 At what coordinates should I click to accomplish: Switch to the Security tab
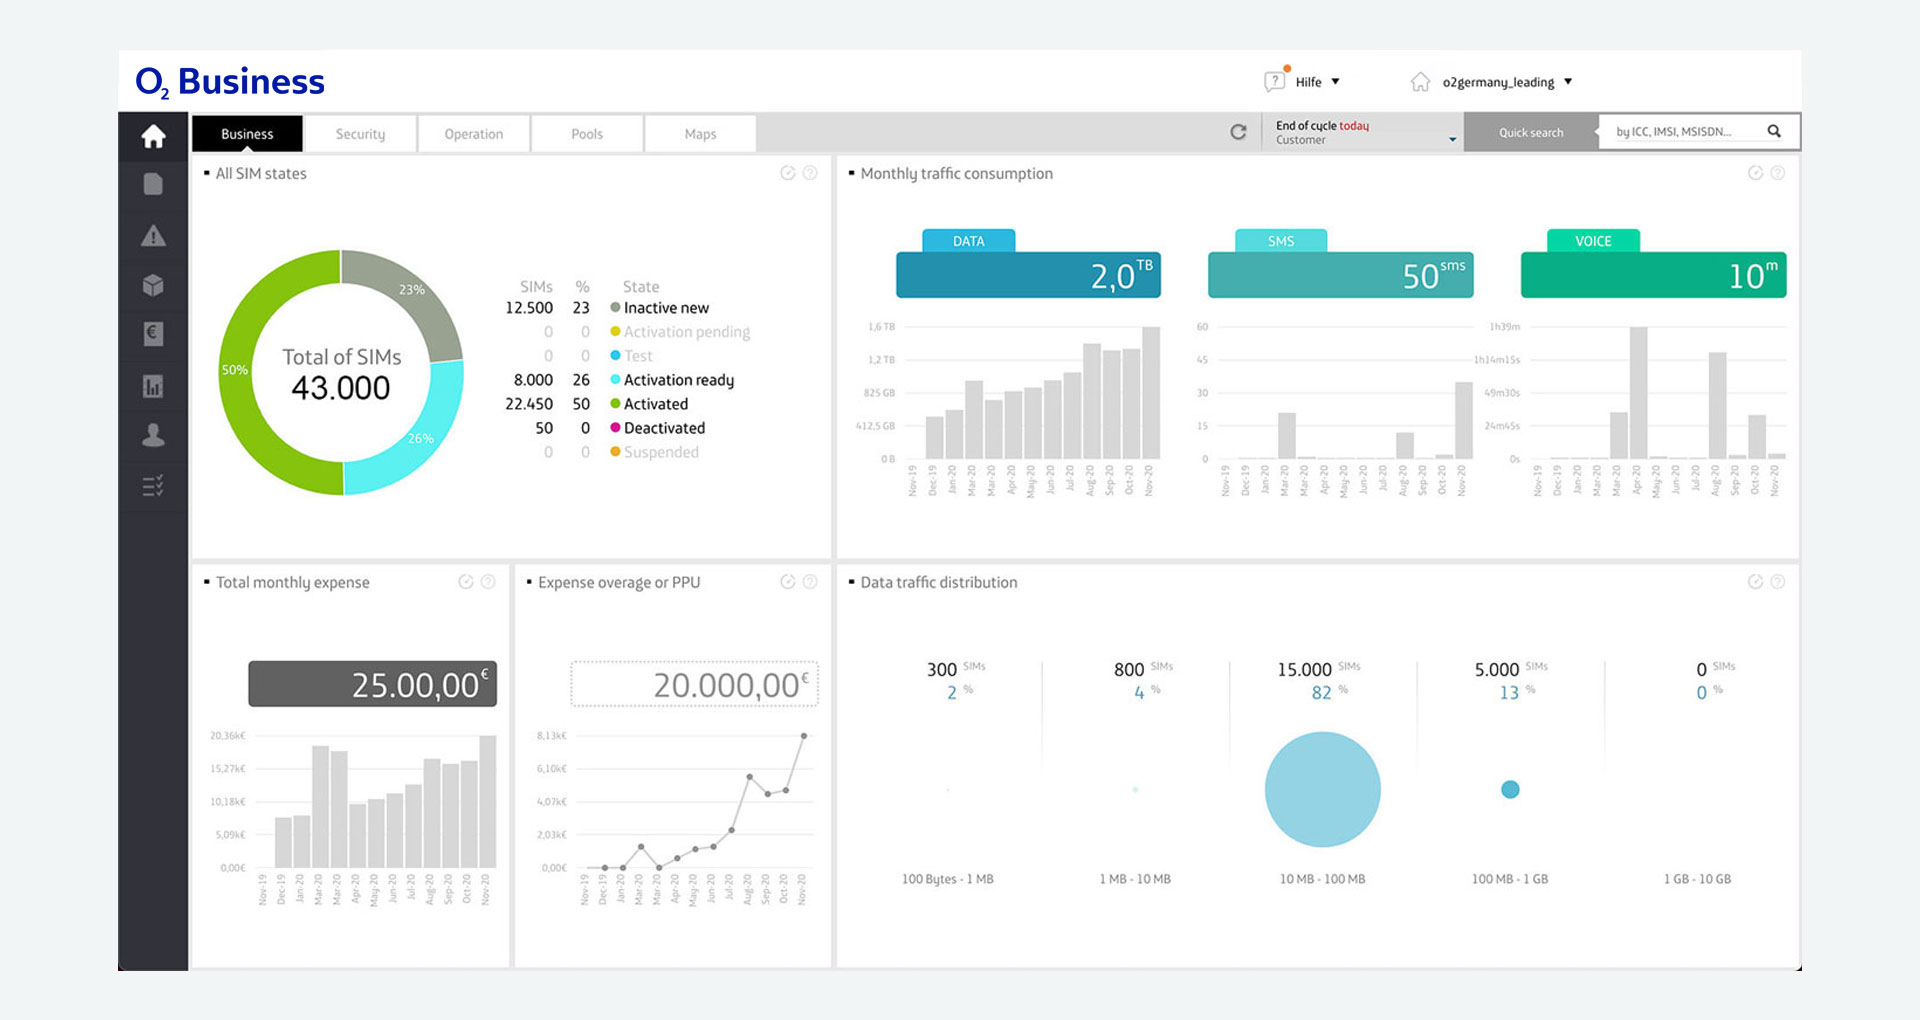click(x=360, y=134)
